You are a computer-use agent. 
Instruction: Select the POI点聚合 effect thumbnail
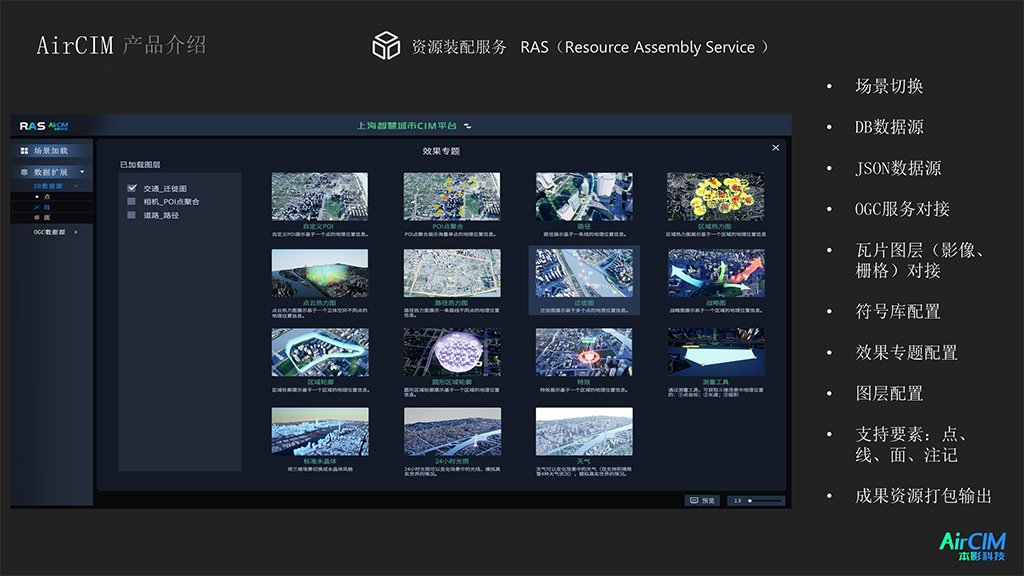(x=452, y=197)
